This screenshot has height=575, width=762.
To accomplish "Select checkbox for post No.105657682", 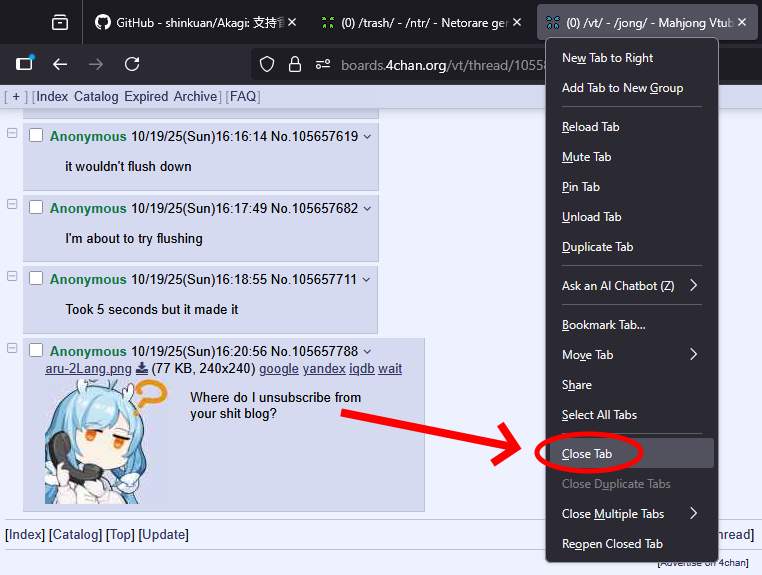I will (36, 207).
